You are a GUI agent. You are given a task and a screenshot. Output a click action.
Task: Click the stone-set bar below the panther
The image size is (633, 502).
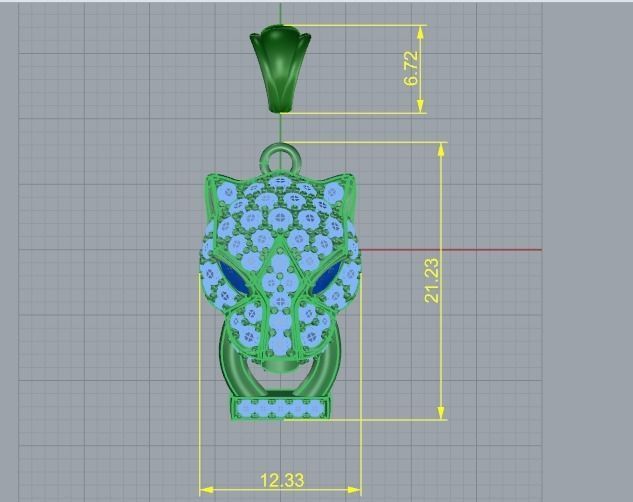coord(280,408)
